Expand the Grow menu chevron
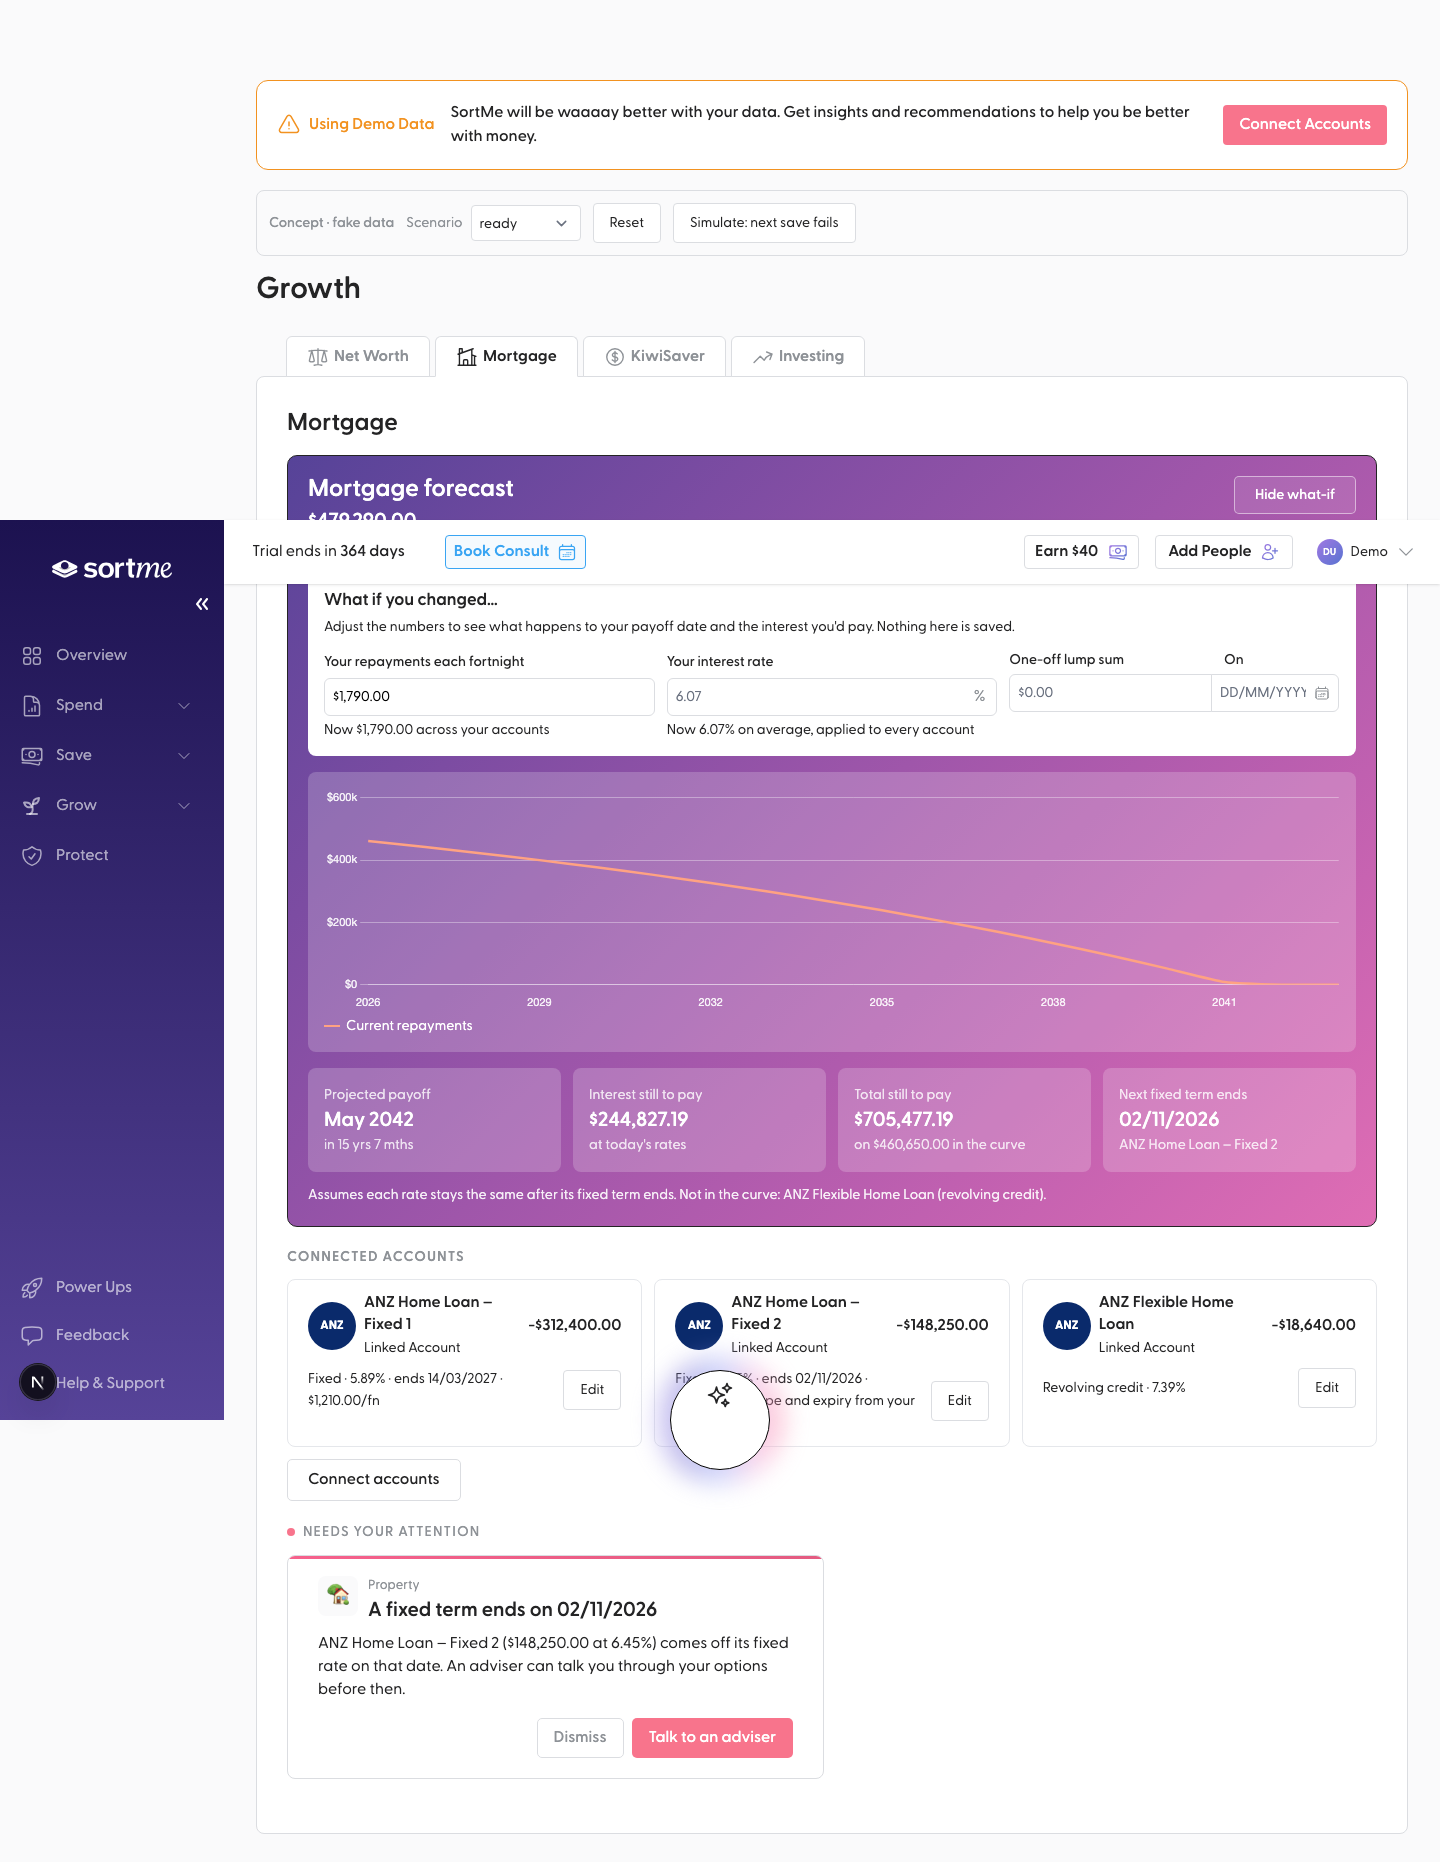Viewport: 1440px width, 1862px height. coord(184,805)
